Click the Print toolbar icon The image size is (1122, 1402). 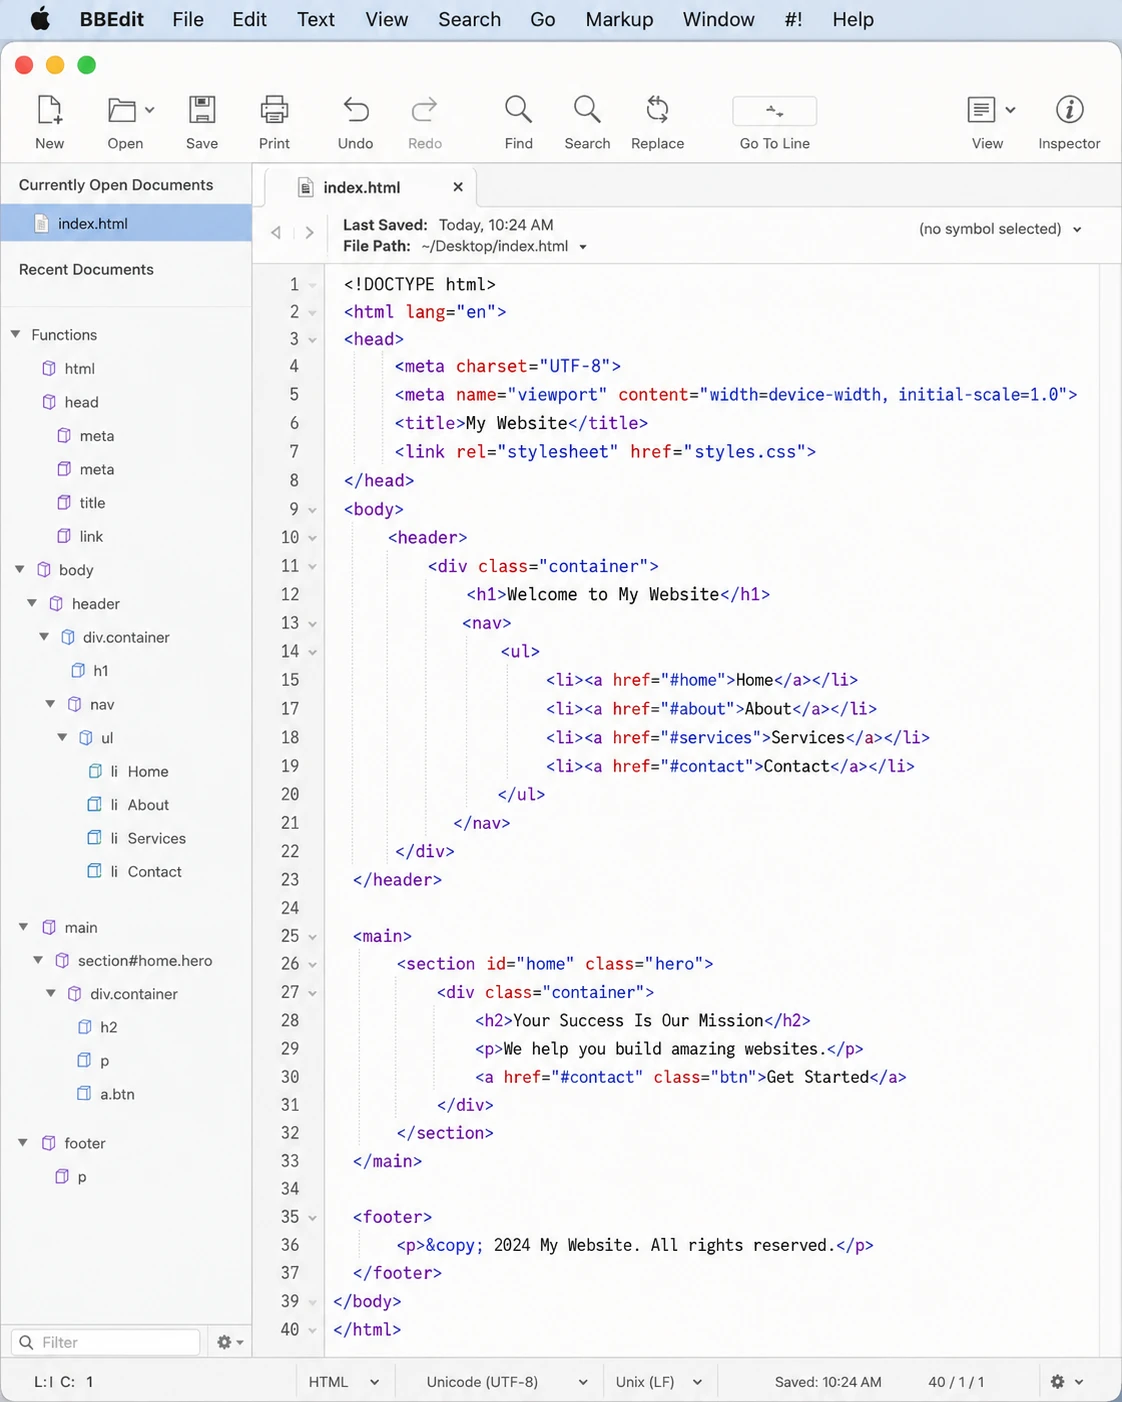(x=274, y=109)
